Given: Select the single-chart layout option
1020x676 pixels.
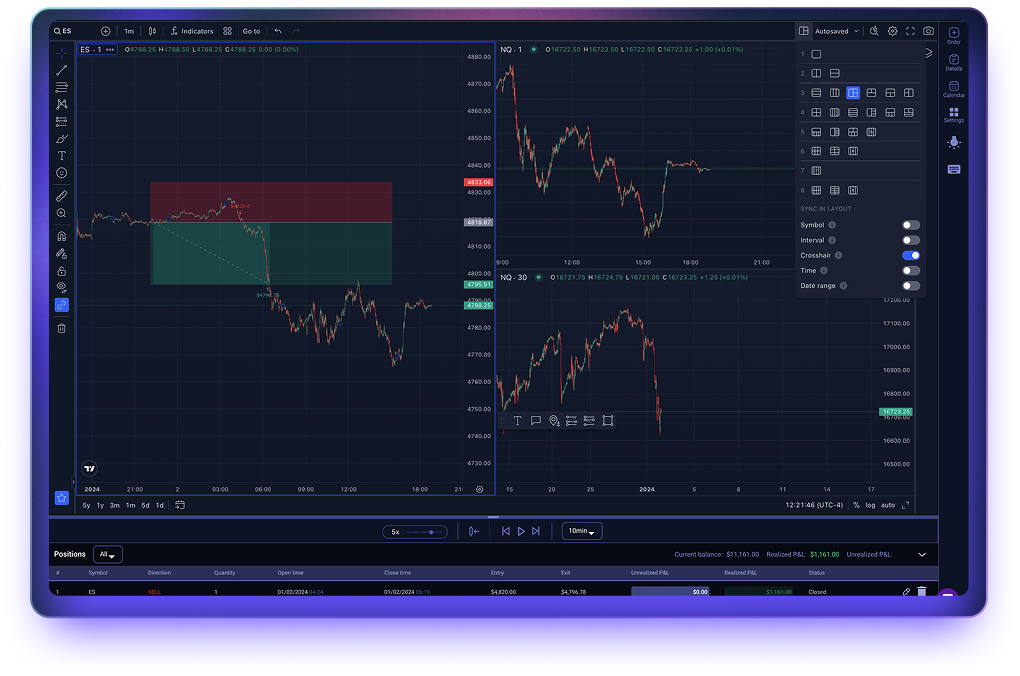Looking at the screenshot, I should click(816, 54).
